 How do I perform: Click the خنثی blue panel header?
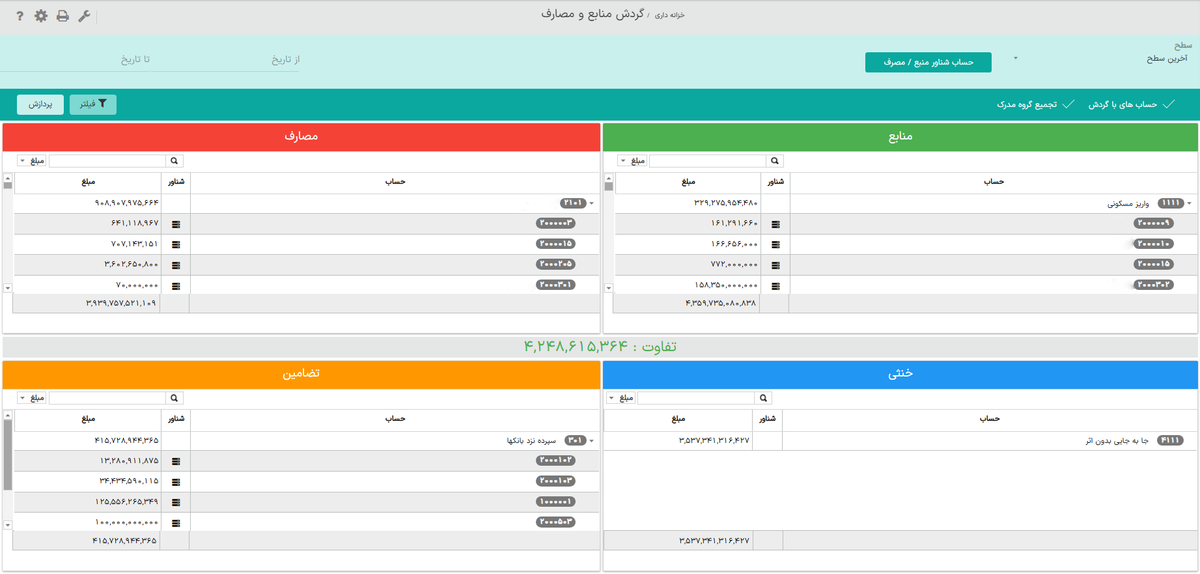[x=901, y=374]
